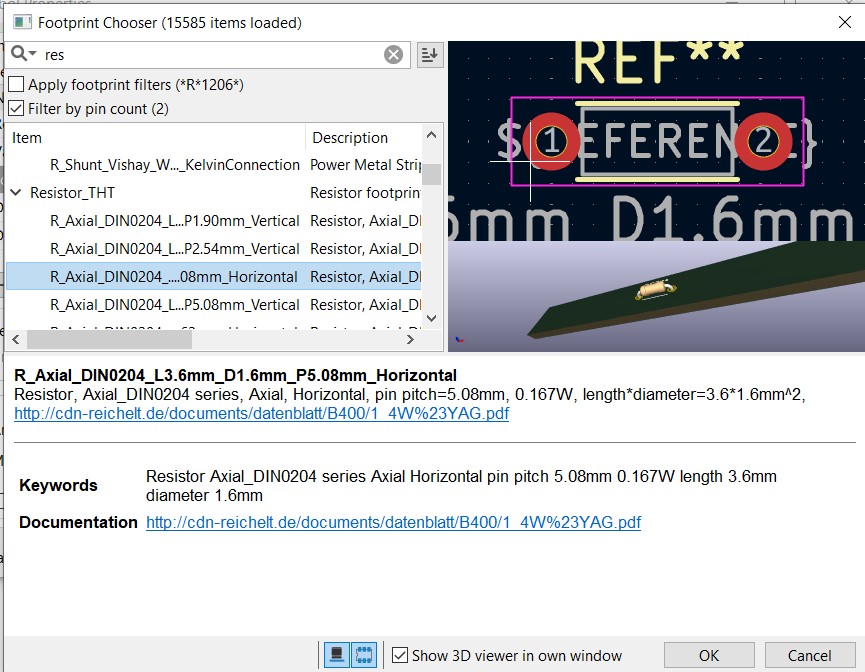Select the highlighted 08mm_Horizontal footprint row

[213, 276]
